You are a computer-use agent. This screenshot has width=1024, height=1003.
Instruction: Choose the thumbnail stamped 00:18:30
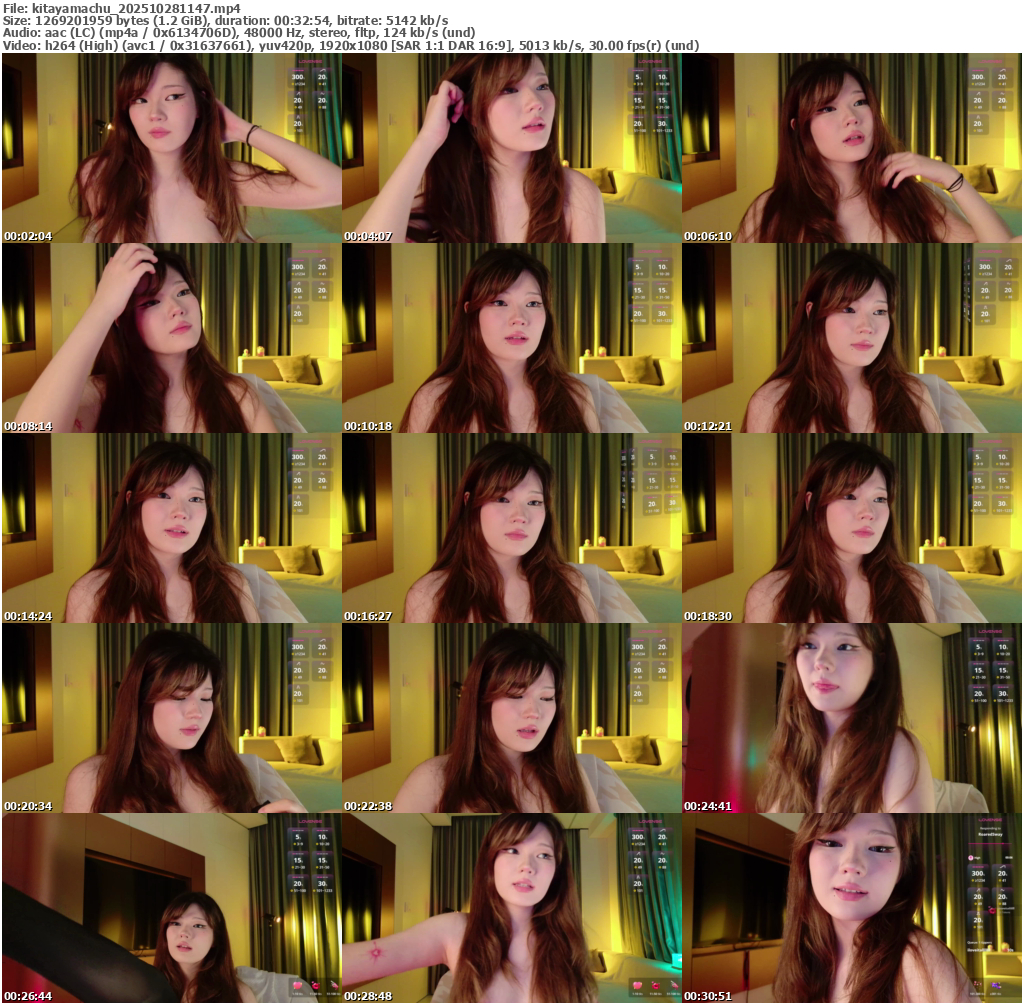click(851, 528)
